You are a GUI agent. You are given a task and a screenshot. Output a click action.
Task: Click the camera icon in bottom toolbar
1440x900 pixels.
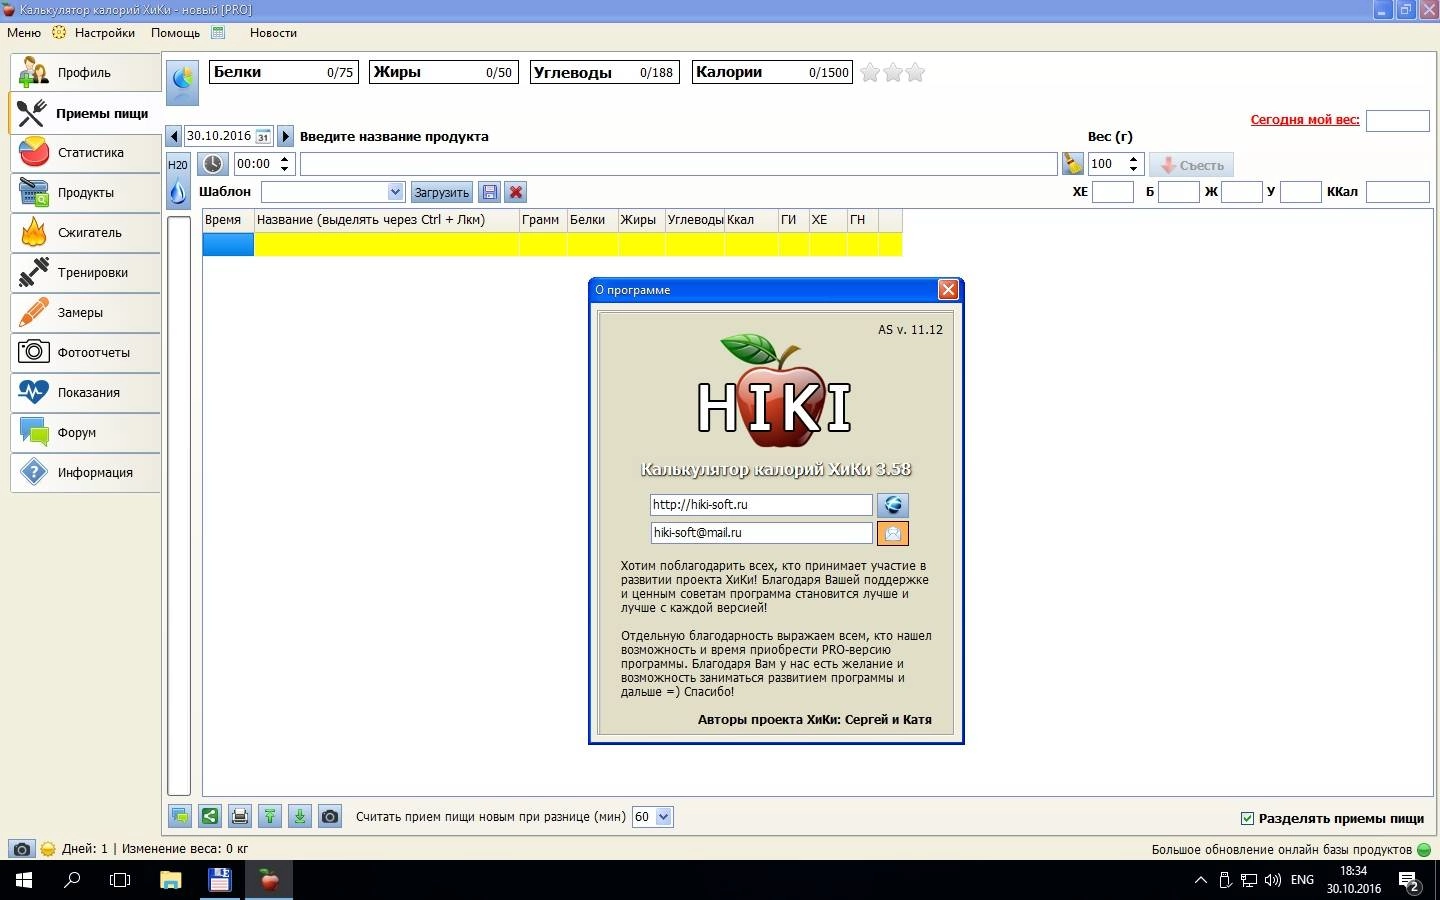point(330,817)
